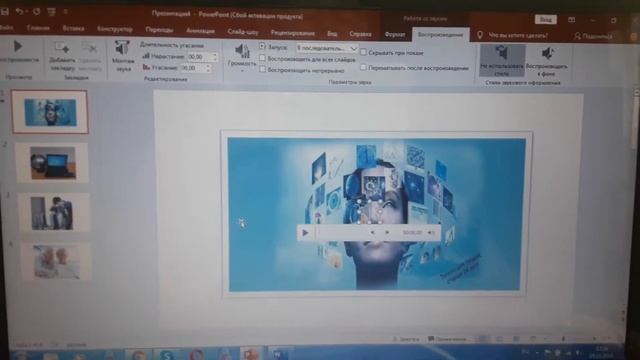Switch to the Переходы tab
This screenshot has height=360, width=640.
[159, 30]
